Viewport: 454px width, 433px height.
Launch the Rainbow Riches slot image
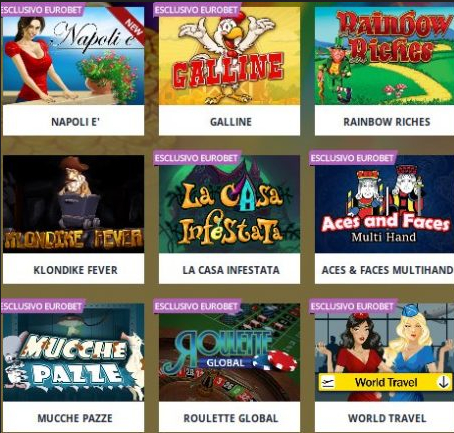pyautogui.click(x=384, y=56)
